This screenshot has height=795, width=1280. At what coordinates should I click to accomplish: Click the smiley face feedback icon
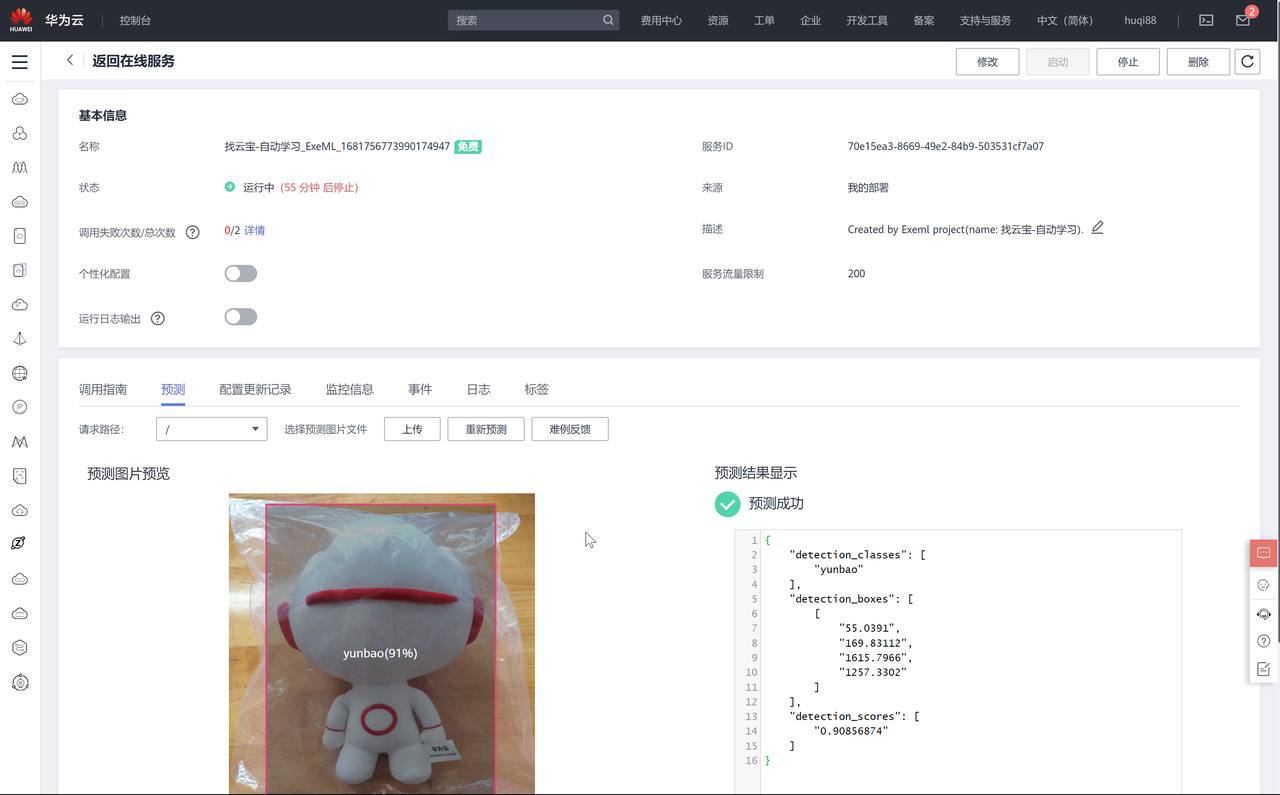(x=1264, y=585)
